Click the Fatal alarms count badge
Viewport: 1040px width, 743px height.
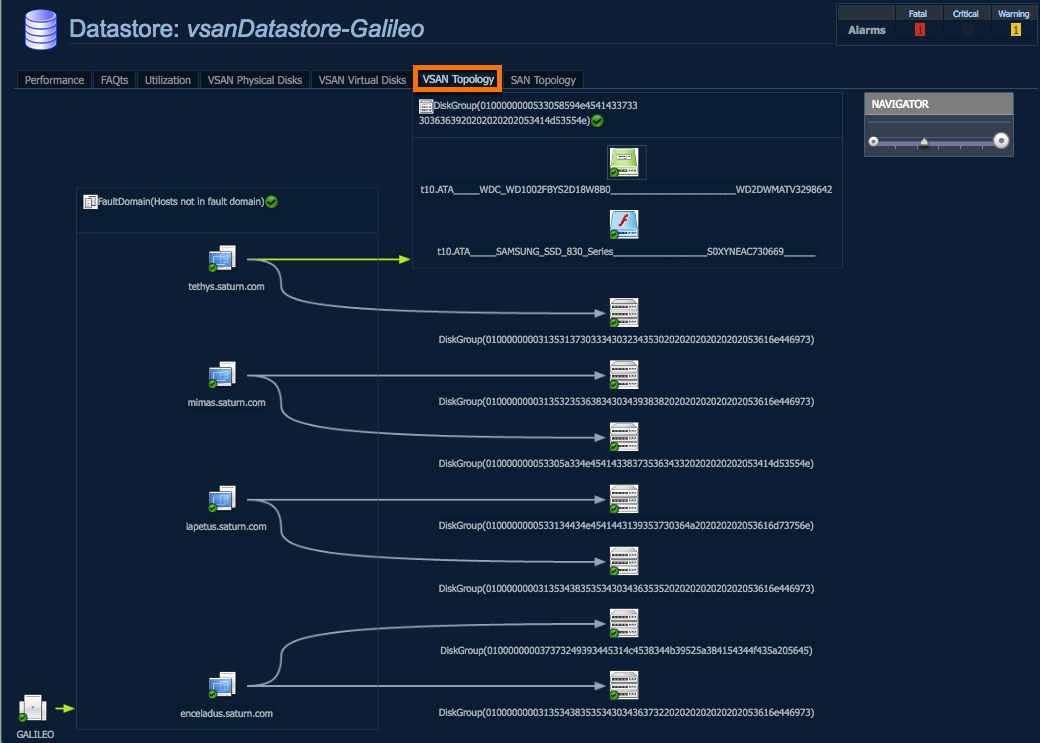(x=919, y=30)
